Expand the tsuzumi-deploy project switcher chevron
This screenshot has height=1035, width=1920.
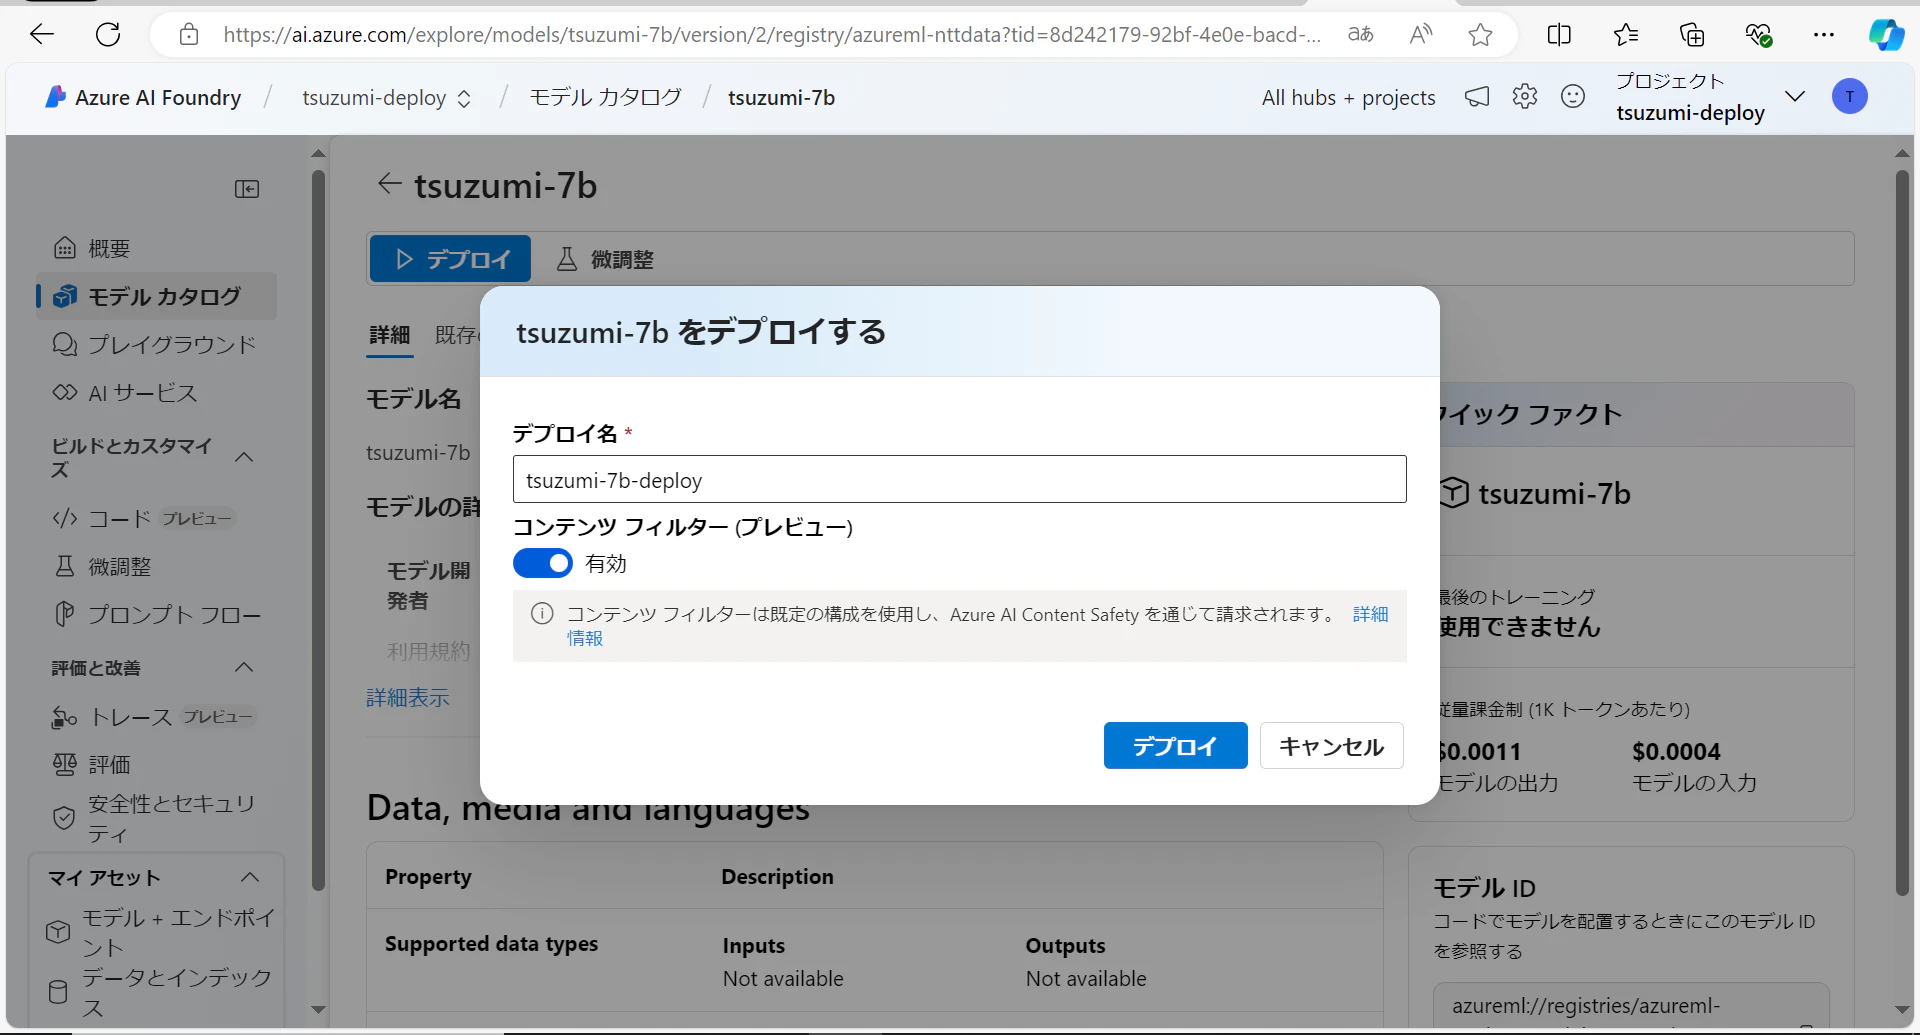coord(1795,96)
